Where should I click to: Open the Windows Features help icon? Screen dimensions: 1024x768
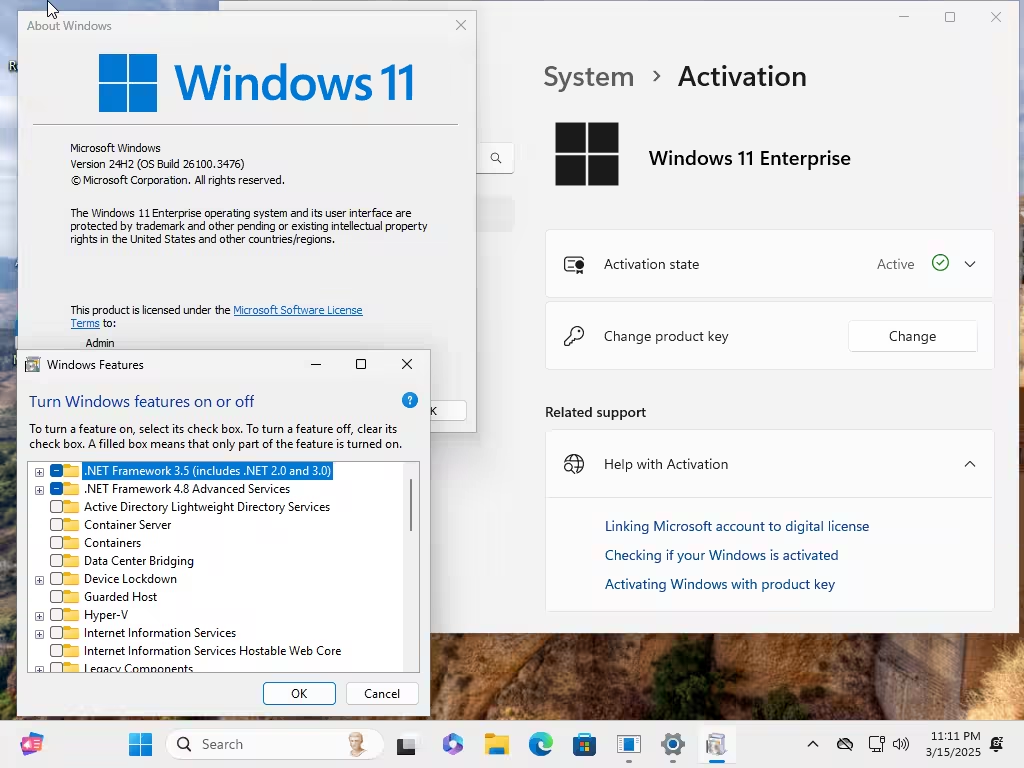click(x=409, y=400)
